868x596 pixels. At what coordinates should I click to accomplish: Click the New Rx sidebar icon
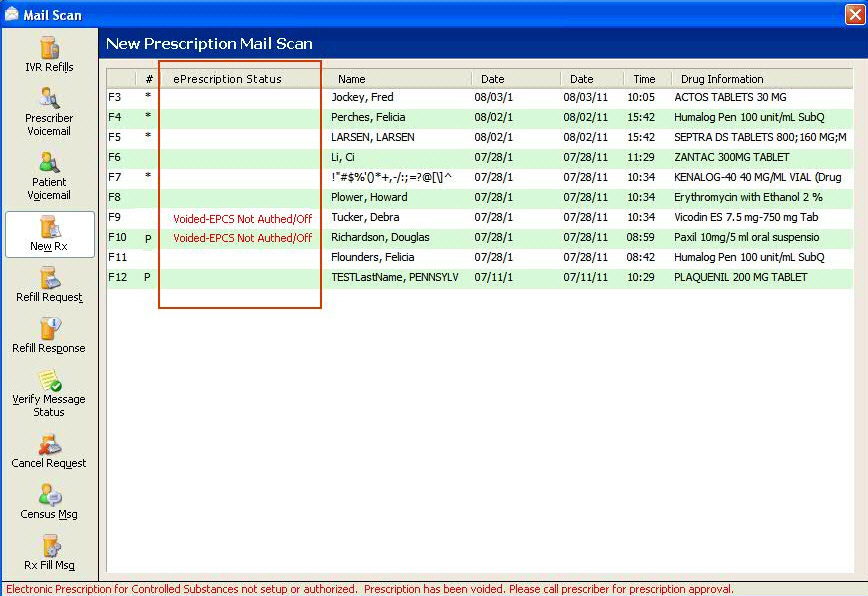49,228
